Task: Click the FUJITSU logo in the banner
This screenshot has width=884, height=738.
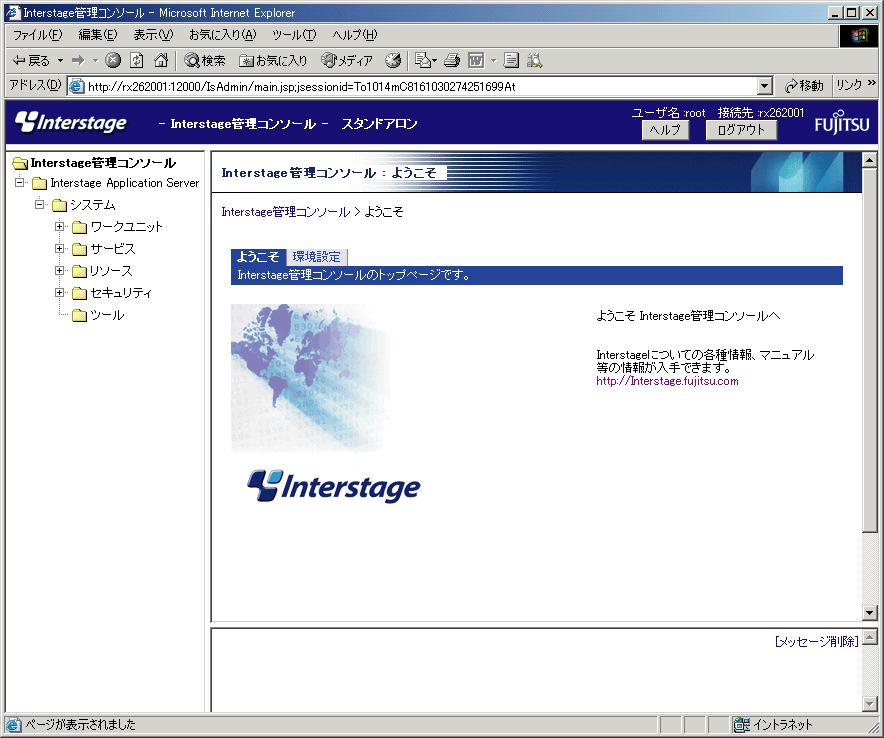Action: [x=842, y=122]
